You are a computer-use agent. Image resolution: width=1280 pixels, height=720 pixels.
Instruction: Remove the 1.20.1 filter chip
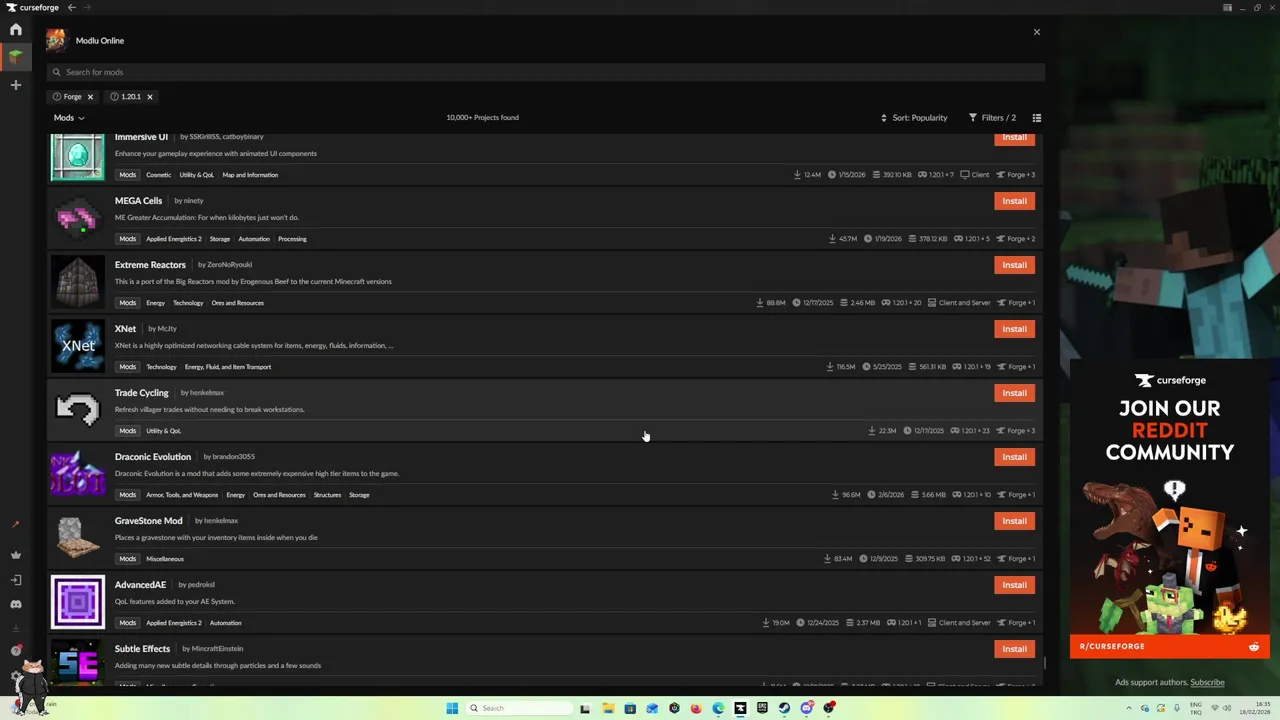click(x=150, y=97)
